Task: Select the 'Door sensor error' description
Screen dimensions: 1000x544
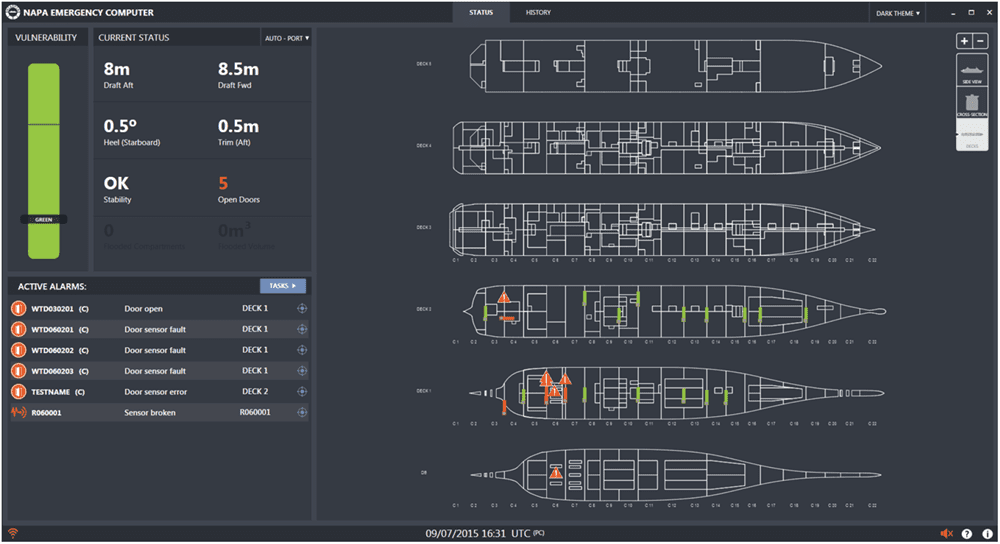Action: point(156,392)
